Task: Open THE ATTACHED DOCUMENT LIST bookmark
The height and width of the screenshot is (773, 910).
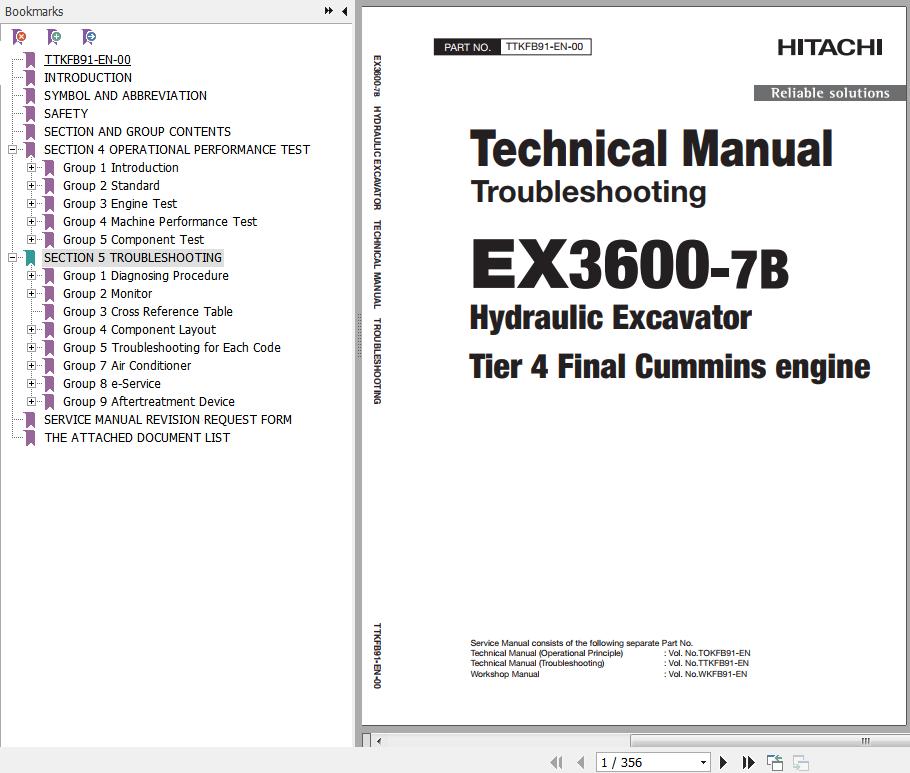Action: point(138,438)
